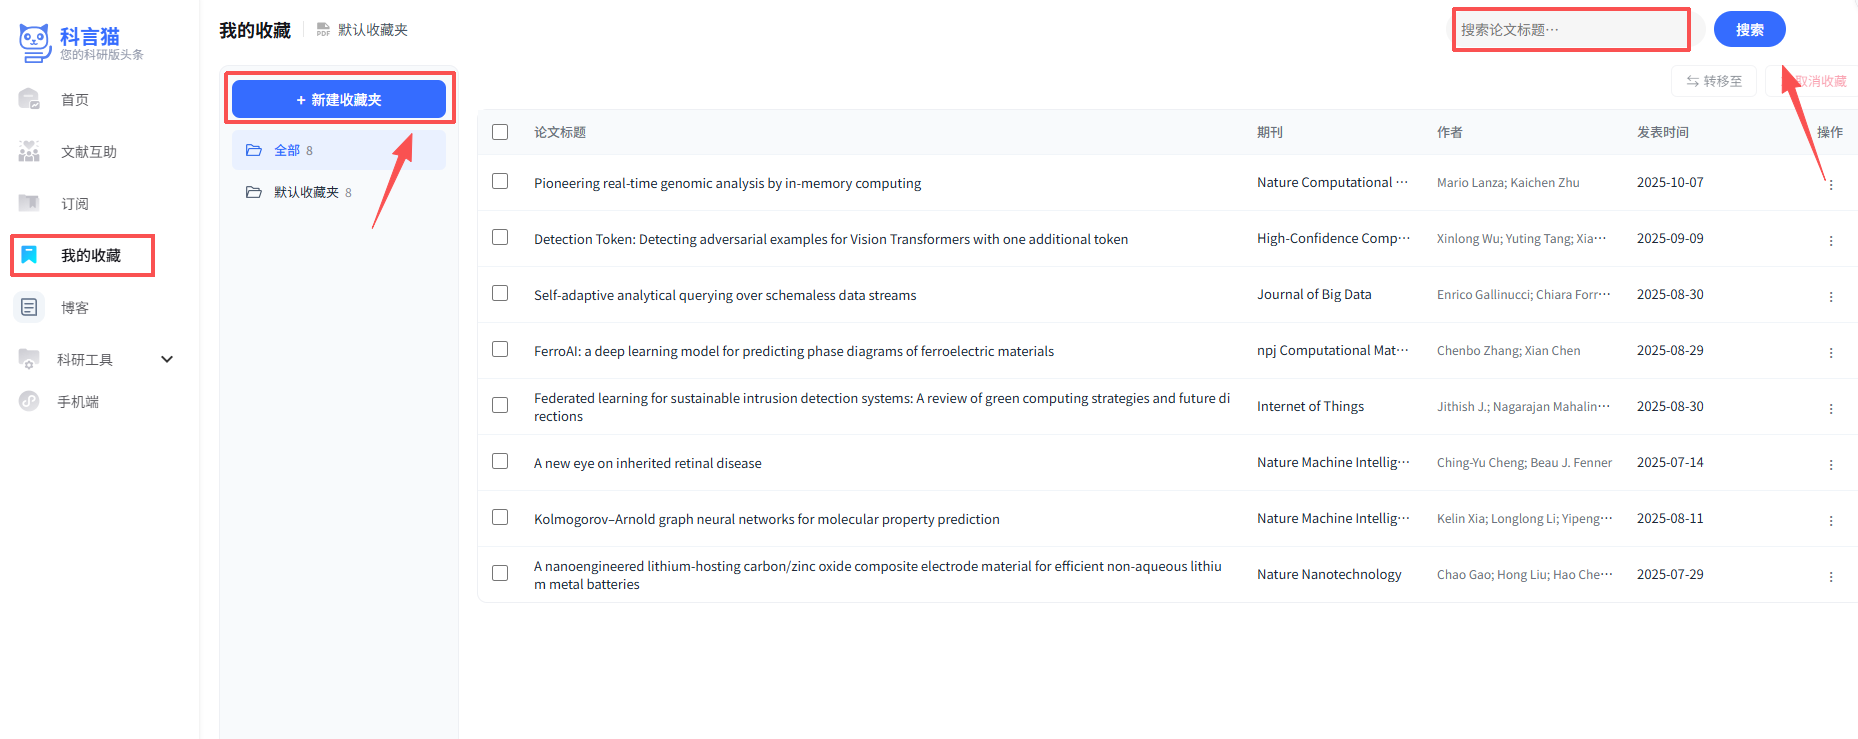
Task: Click author cell Chenbo Zhang; Xian Chen
Action: 1509,350
